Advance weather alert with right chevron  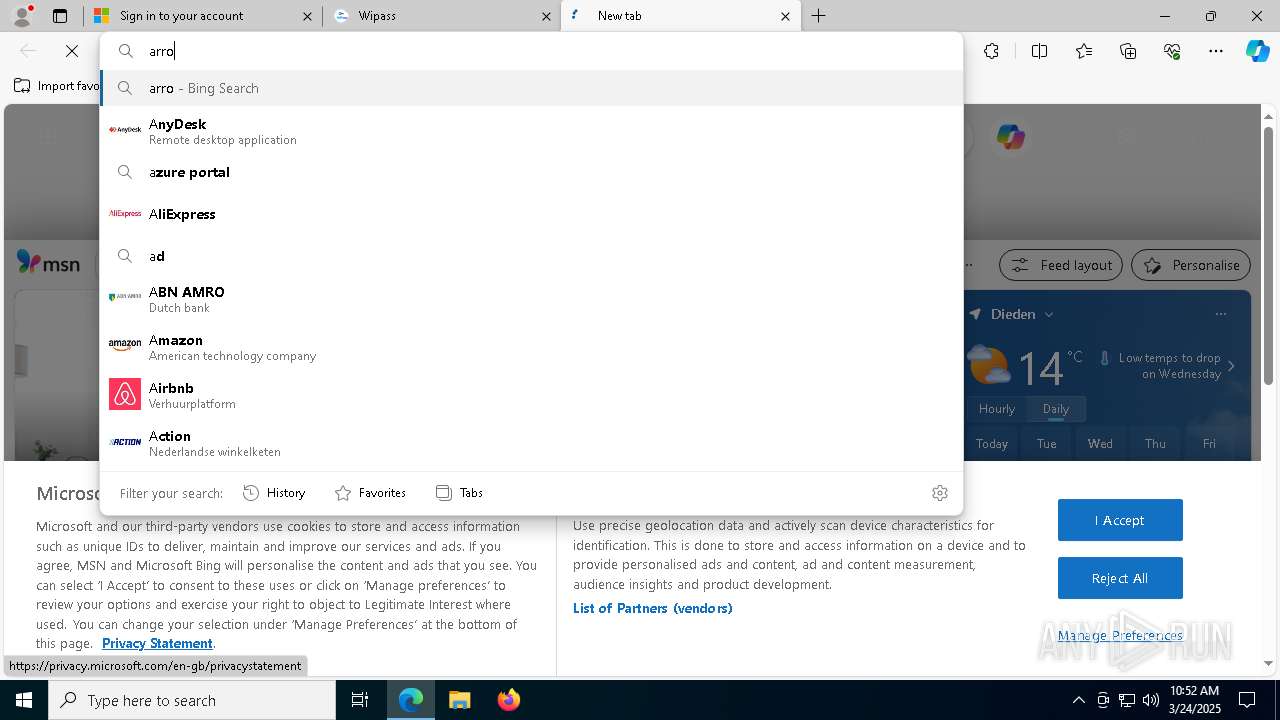(x=1231, y=366)
